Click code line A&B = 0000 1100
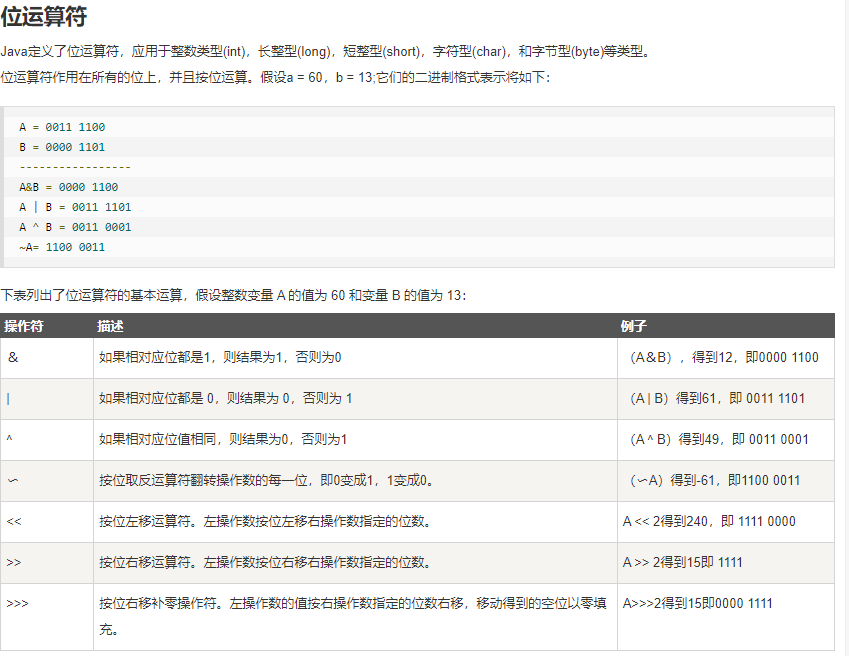The image size is (849, 656). tap(69, 187)
